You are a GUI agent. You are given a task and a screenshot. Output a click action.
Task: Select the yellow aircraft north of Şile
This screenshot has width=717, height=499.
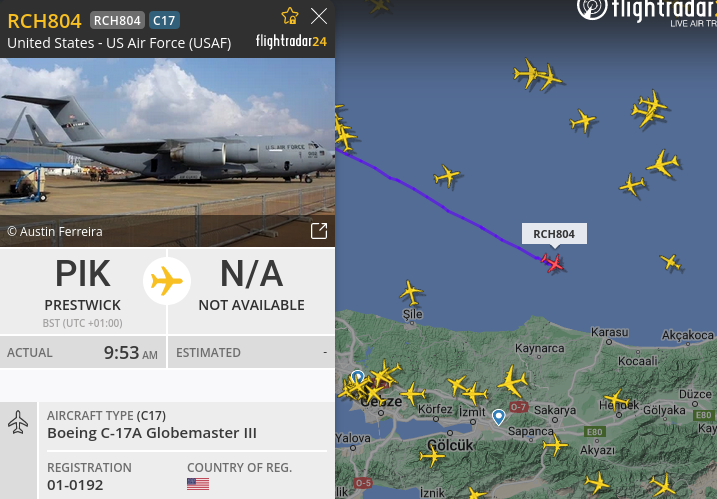pyautogui.click(x=411, y=292)
